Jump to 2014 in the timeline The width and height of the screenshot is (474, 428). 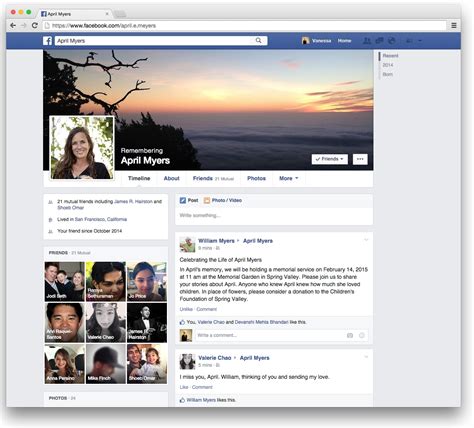387,65
